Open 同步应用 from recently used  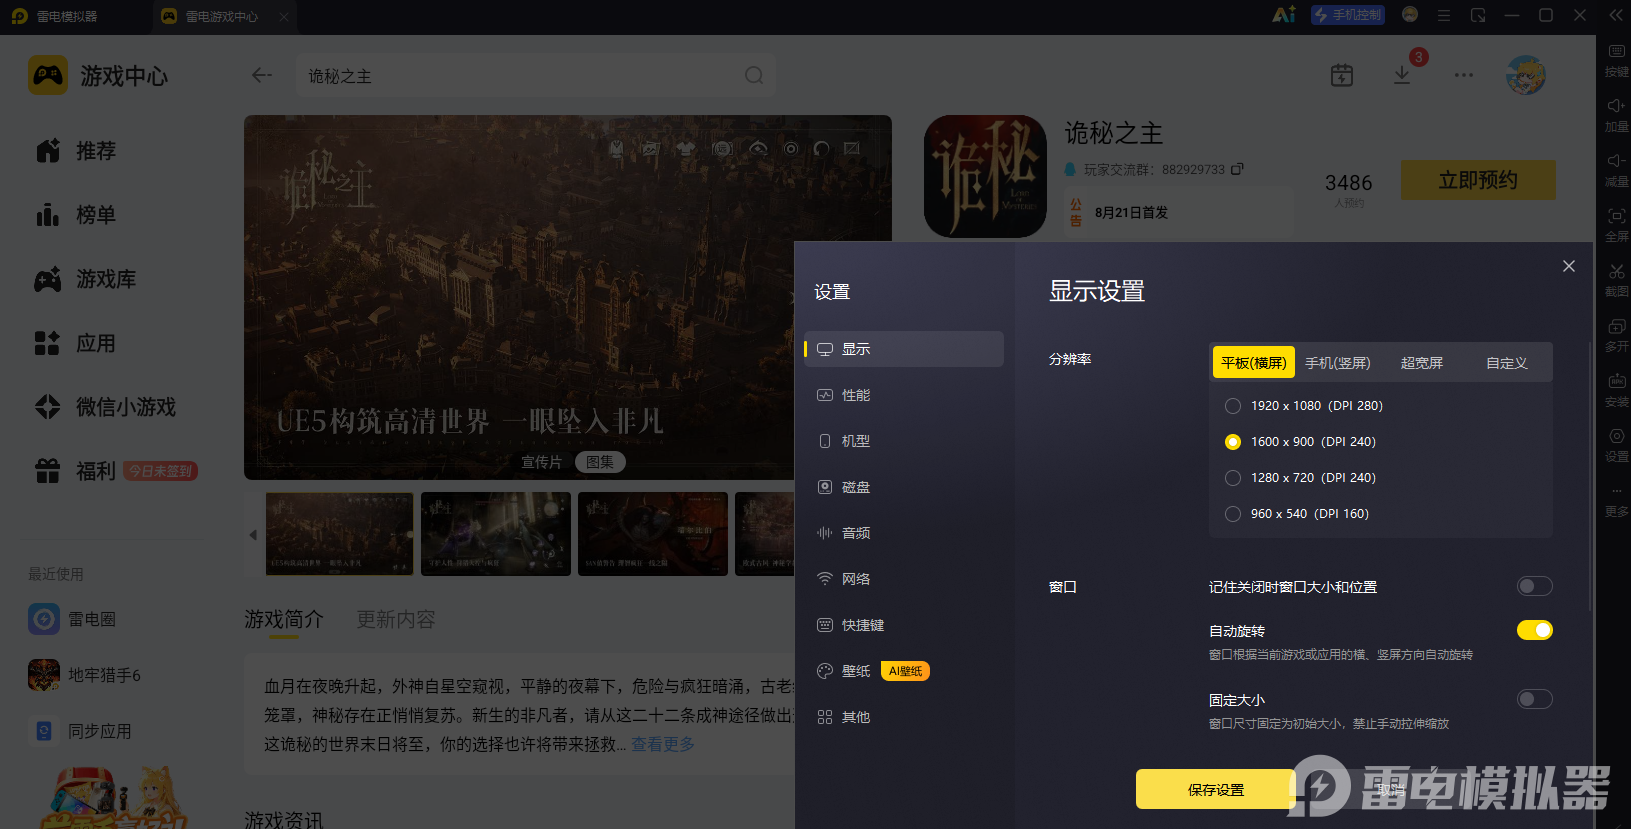80,731
